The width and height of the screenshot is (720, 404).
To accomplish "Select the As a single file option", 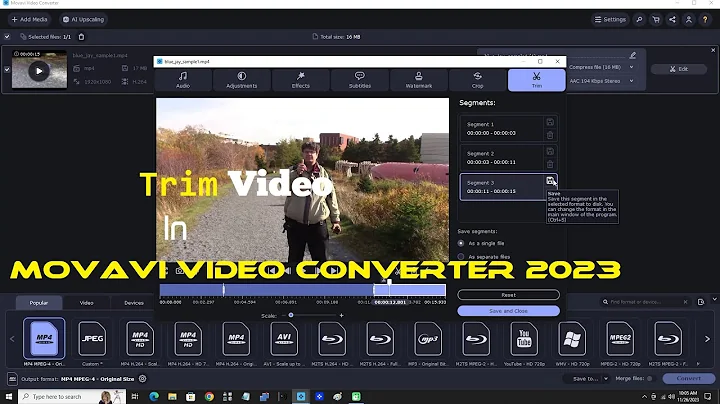I will pyautogui.click(x=461, y=243).
